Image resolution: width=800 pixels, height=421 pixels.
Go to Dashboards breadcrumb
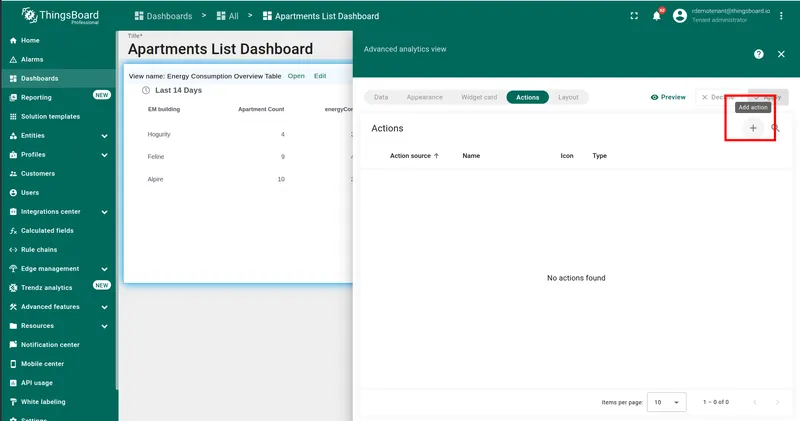click(163, 16)
